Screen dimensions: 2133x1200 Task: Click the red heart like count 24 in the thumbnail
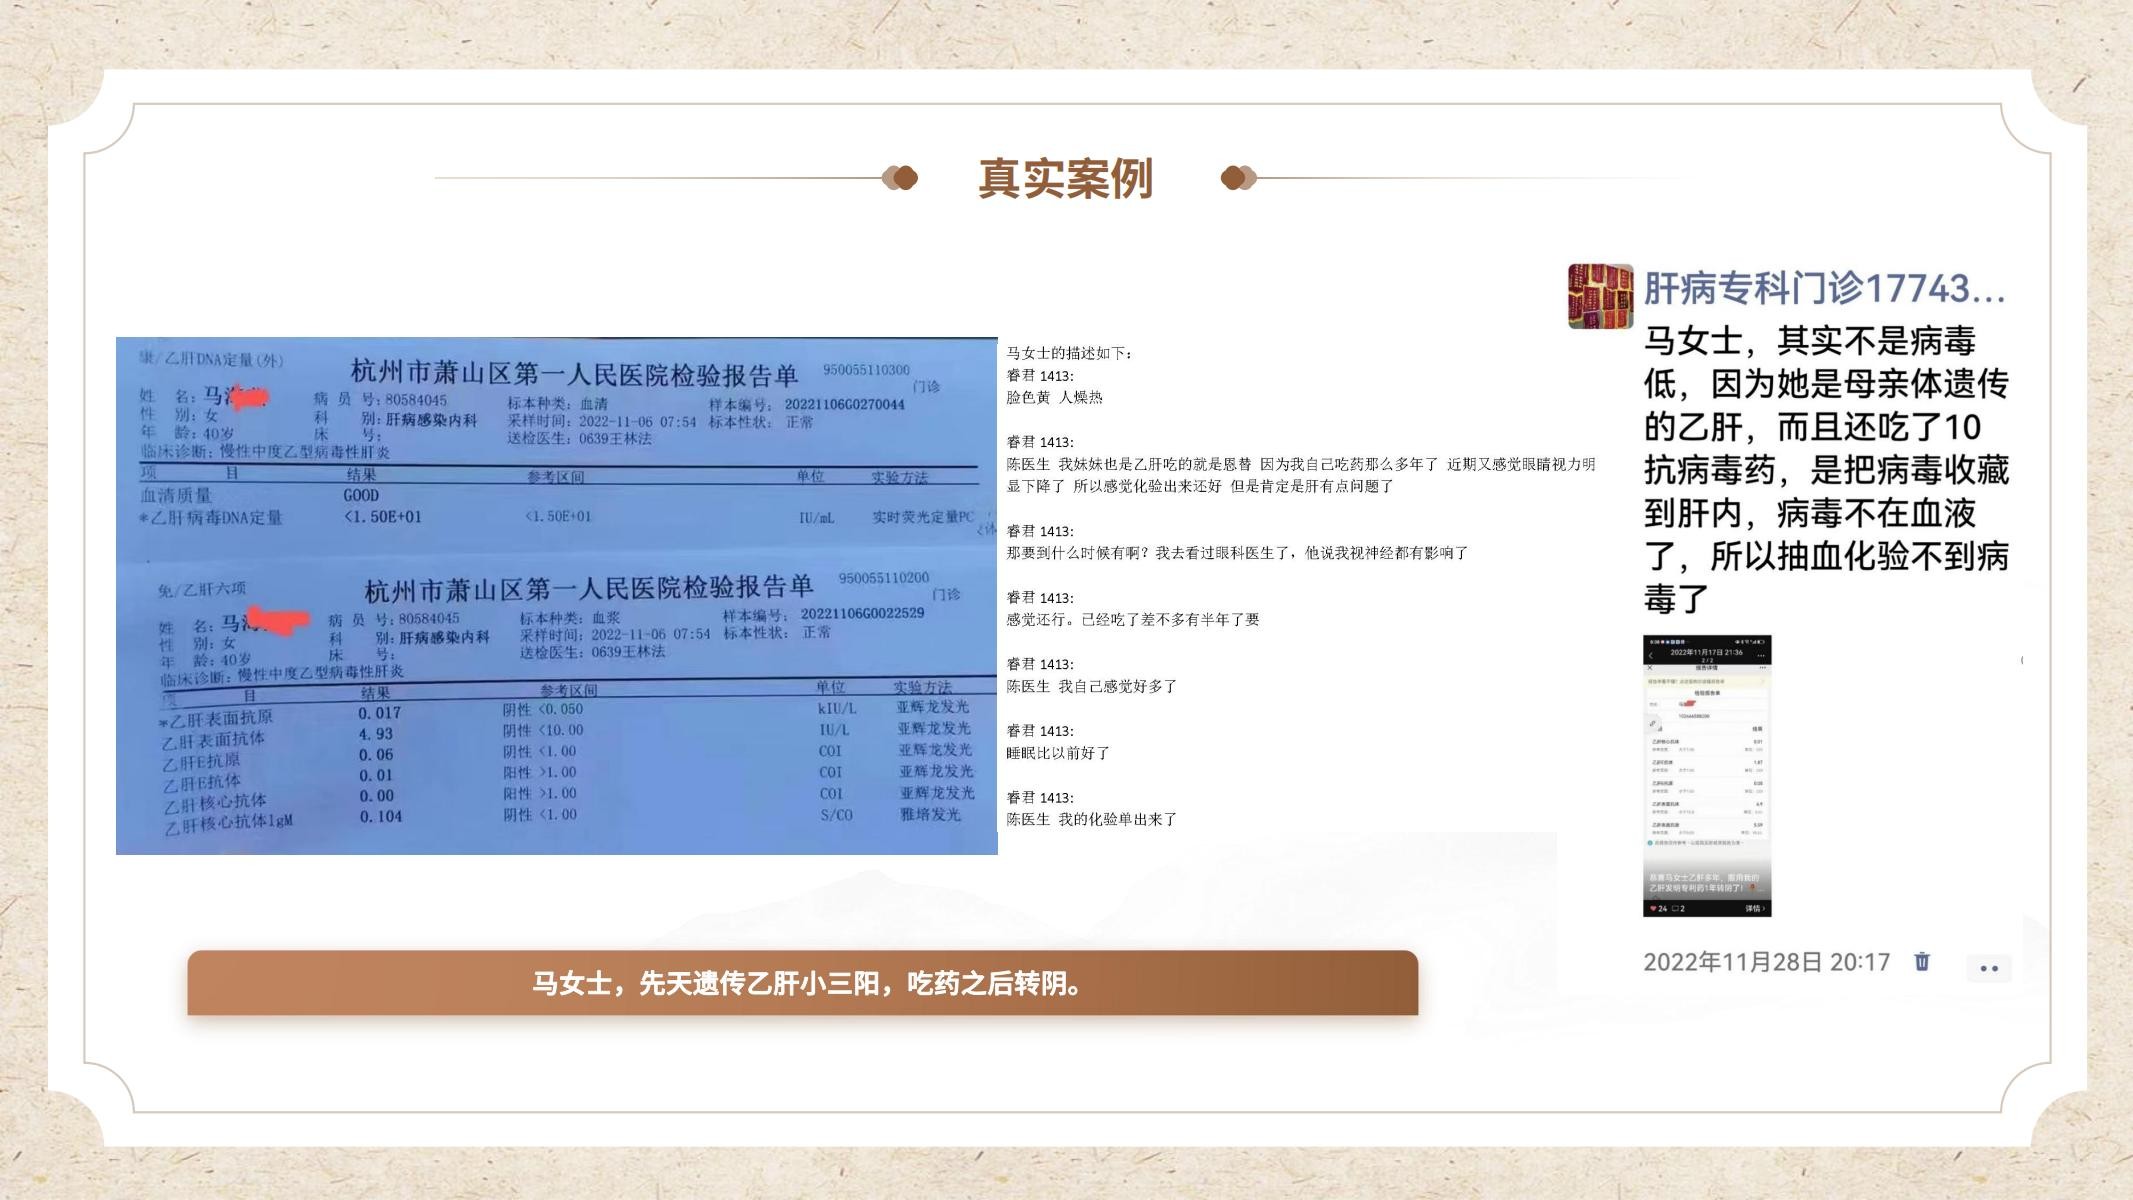coord(1658,909)
